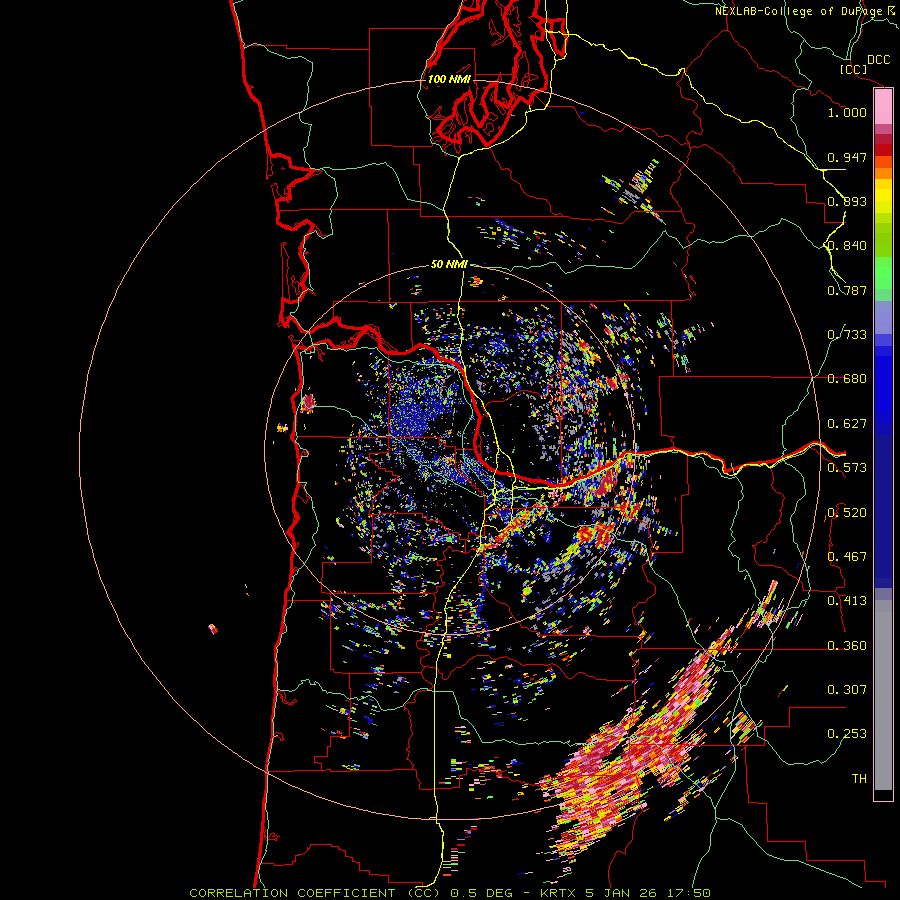Select the 0.840 color scale value

point(847,246)
